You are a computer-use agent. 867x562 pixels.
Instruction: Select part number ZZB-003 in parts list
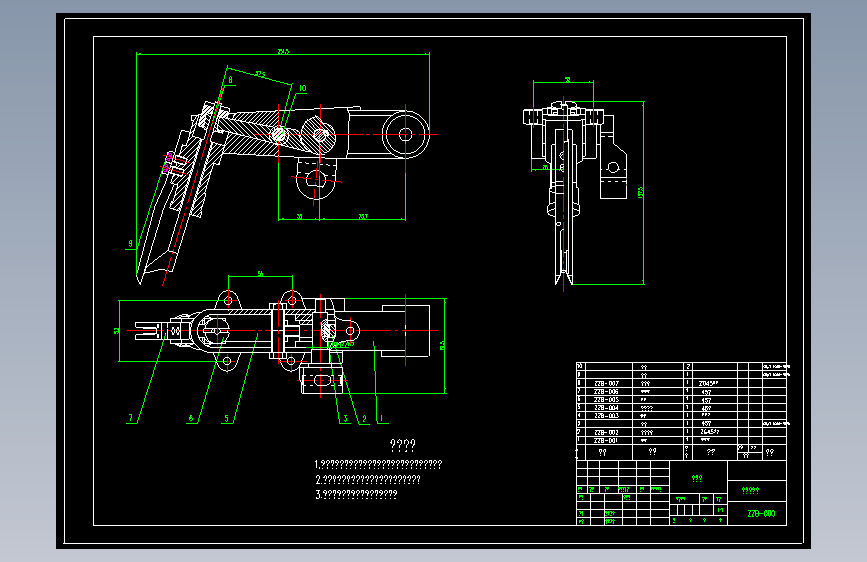pos(606,415)
